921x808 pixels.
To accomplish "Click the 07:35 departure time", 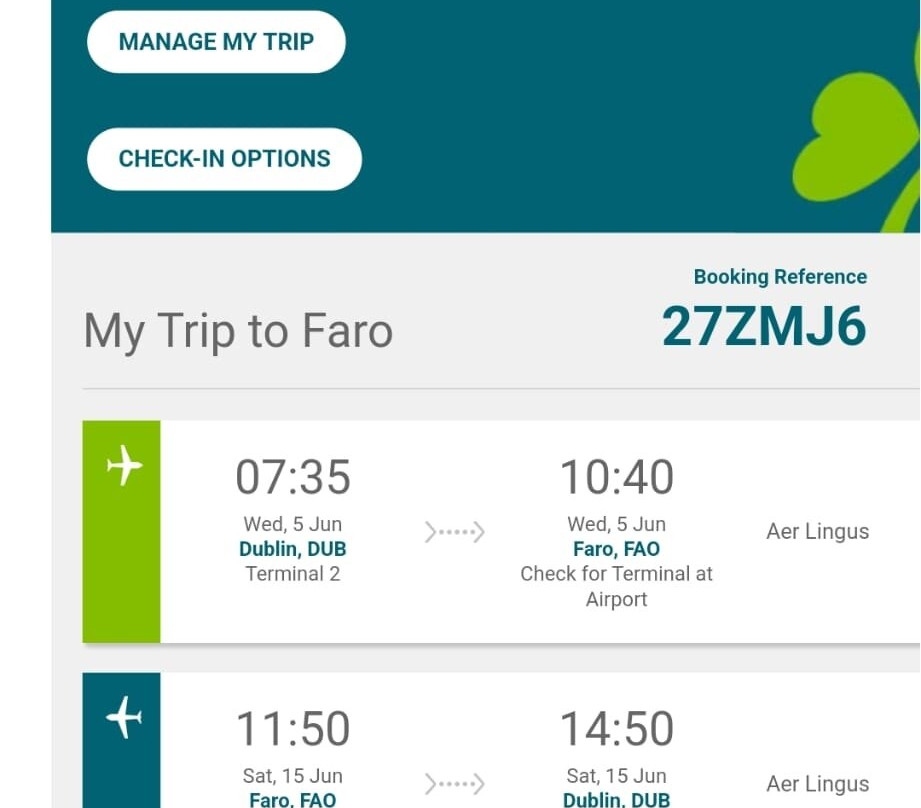I will (293, 478).
